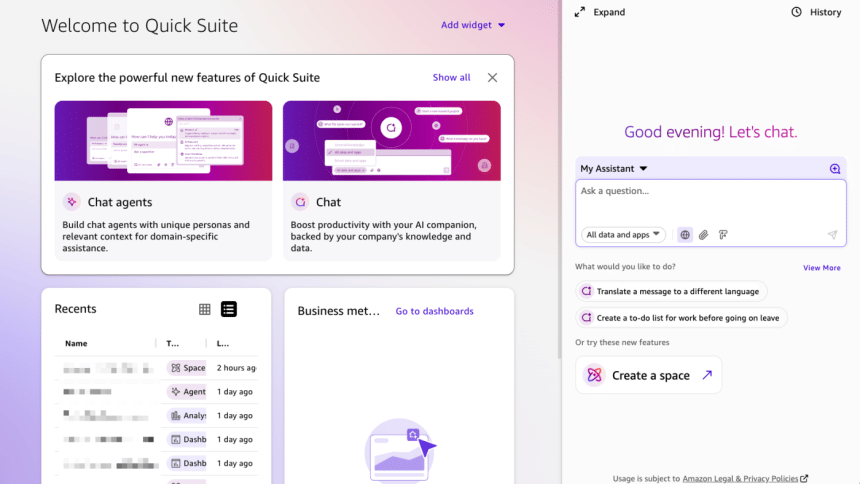Click the flows icon in chat input
860x484 pixels.
723,235
